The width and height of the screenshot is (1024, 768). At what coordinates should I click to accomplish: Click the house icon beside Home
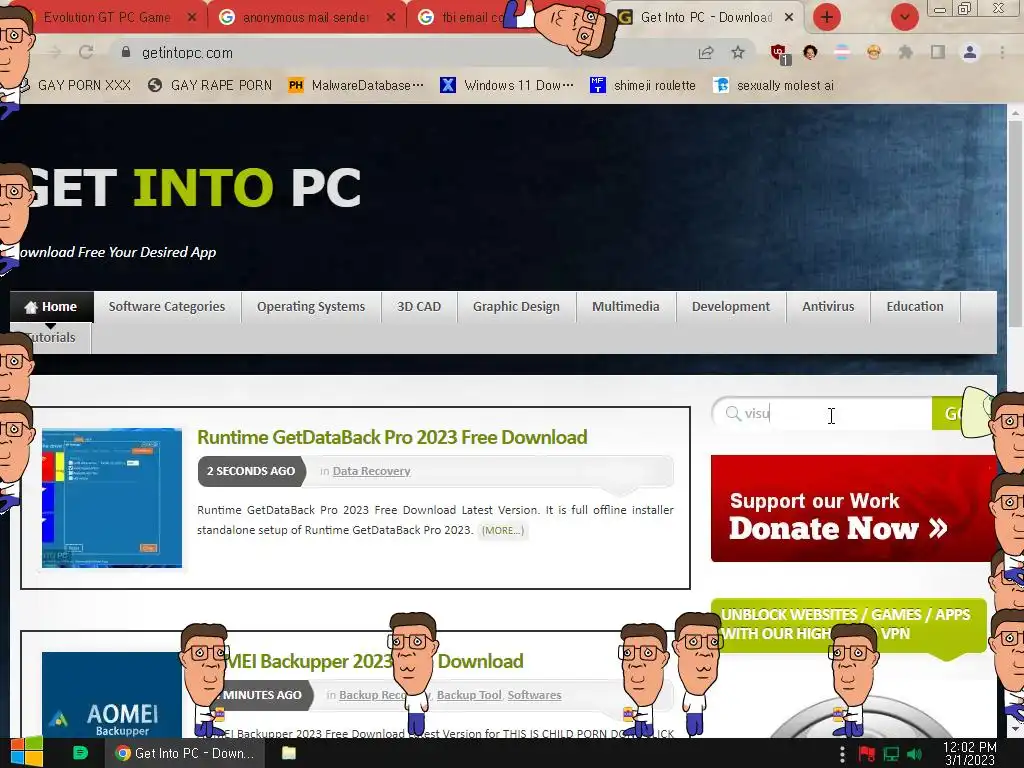click(31, 307)
